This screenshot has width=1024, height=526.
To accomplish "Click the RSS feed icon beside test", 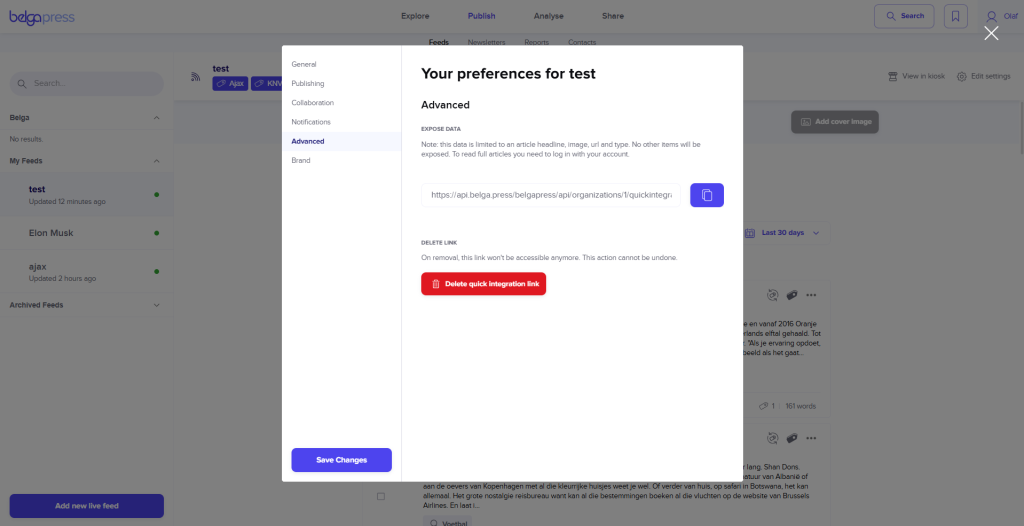I will tap(197, 77).
